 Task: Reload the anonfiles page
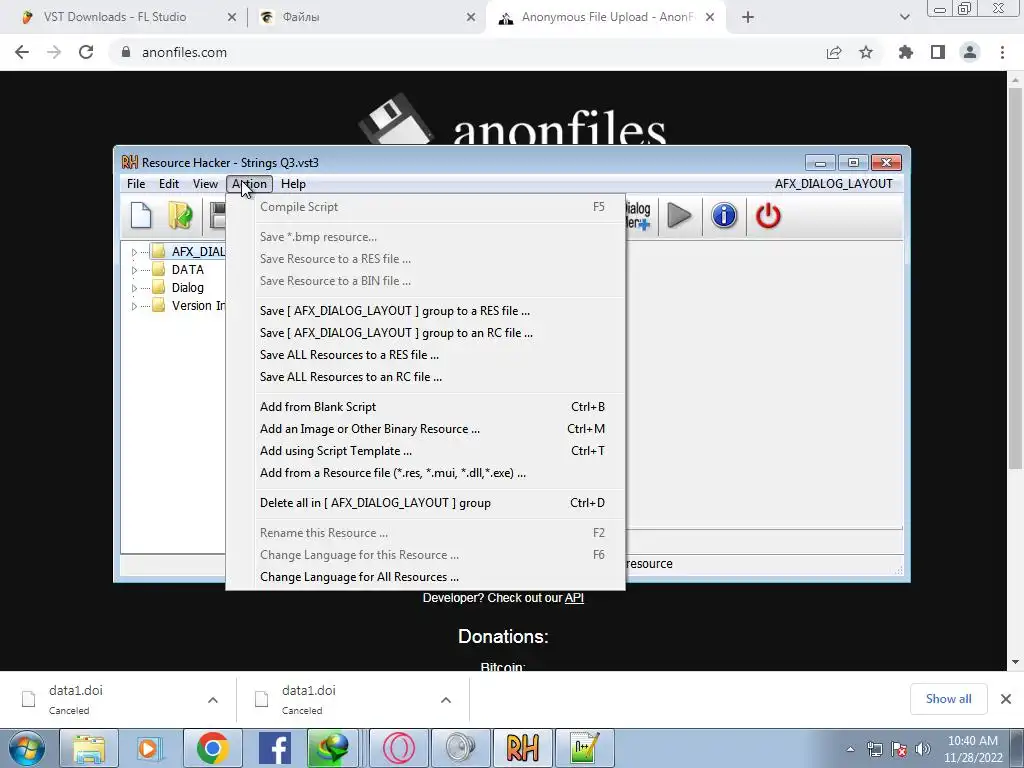click(86, 52)
